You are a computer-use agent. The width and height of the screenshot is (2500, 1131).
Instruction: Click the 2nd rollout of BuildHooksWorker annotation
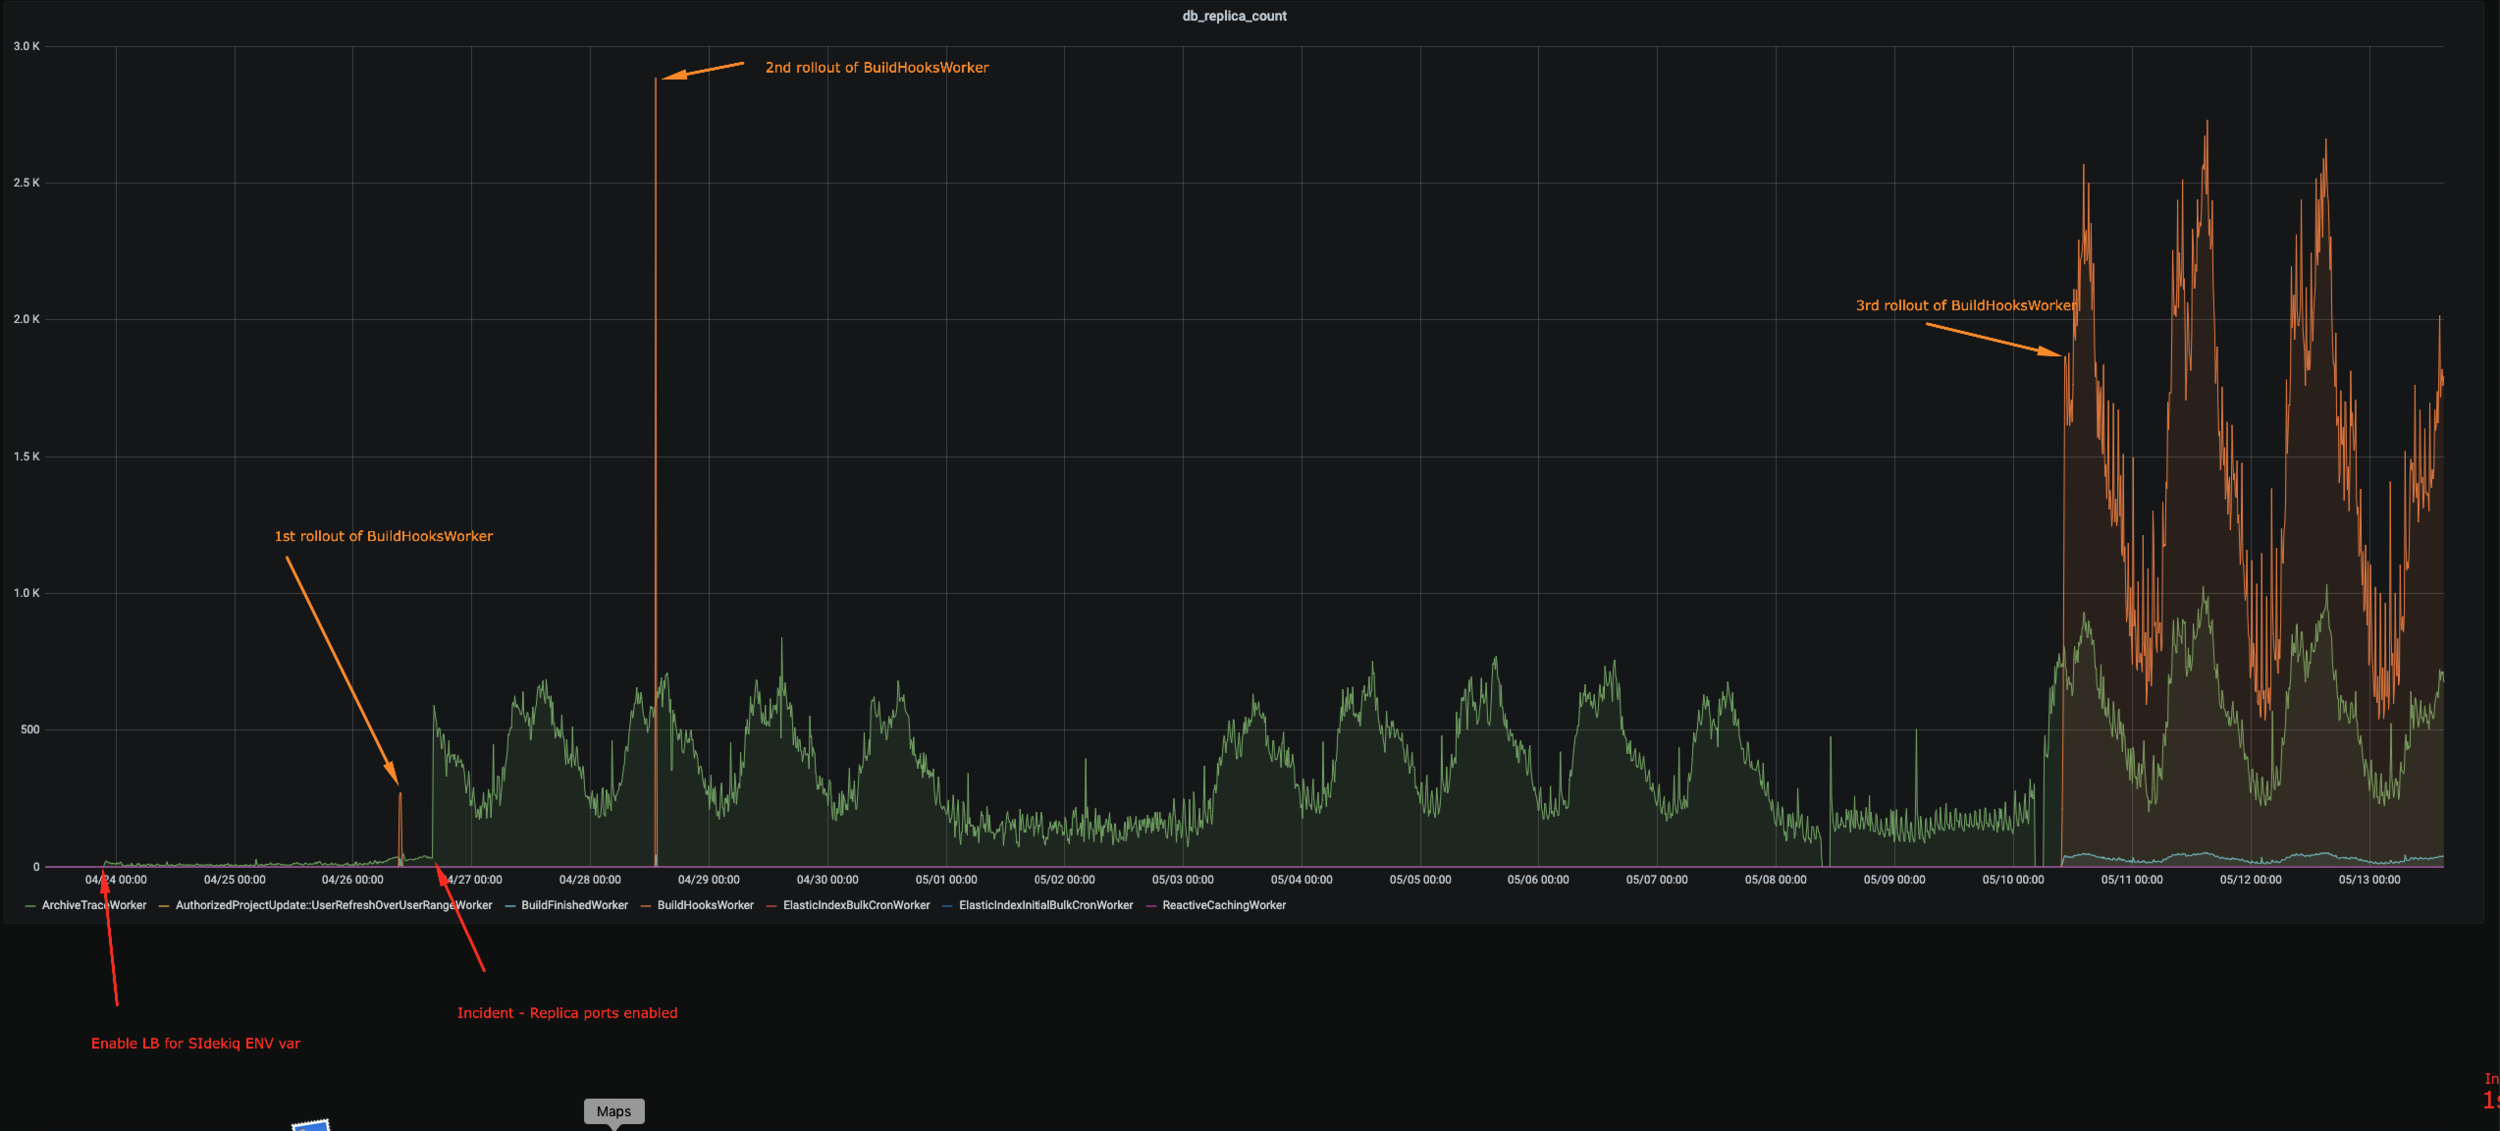pyautogui.click(x=876, y=68)
